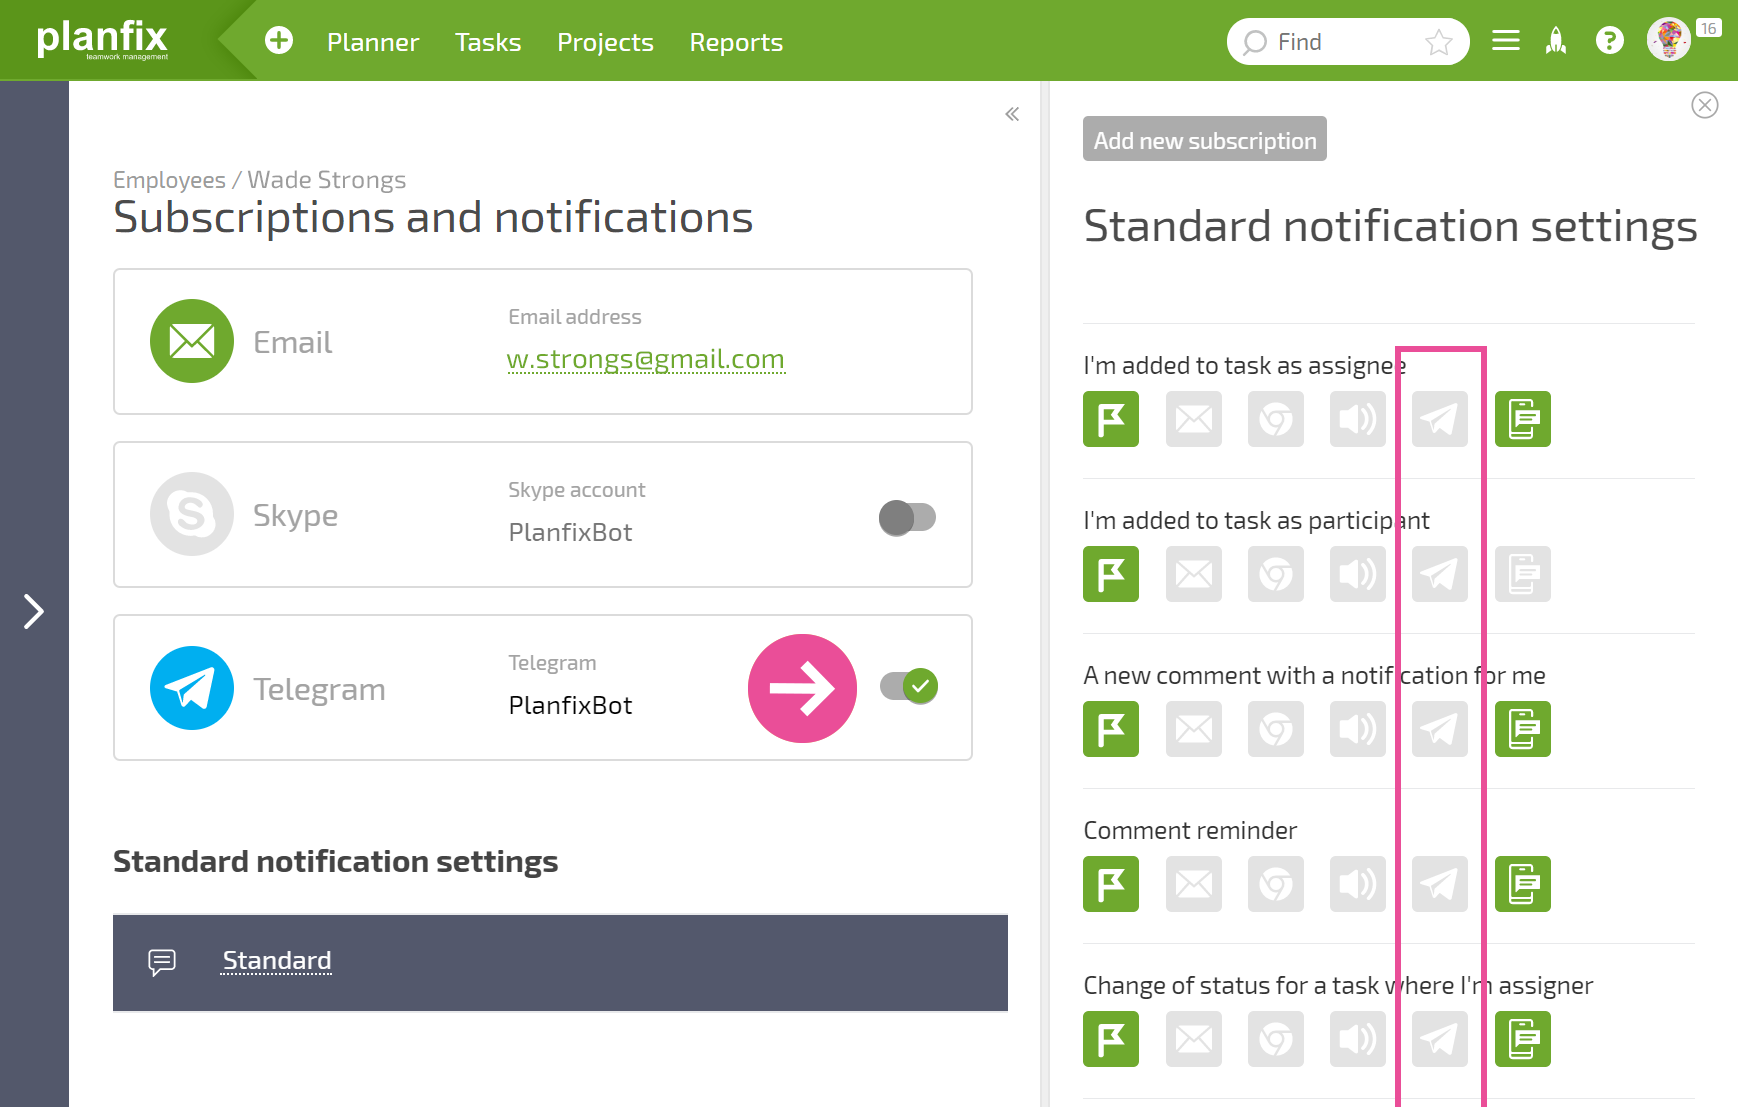Toggle Telegram for Comment reminder
1738x1107 pixels.
click(x=1440, y=884)
